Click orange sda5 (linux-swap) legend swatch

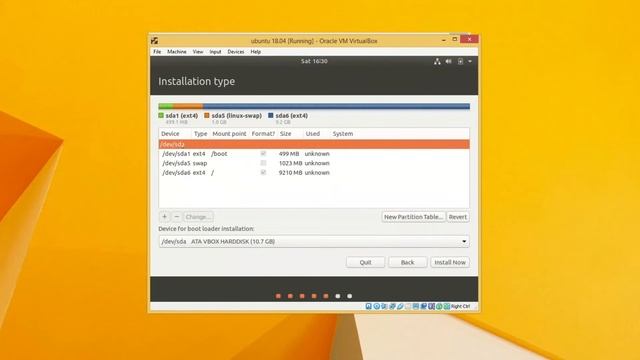coord(207,116)
